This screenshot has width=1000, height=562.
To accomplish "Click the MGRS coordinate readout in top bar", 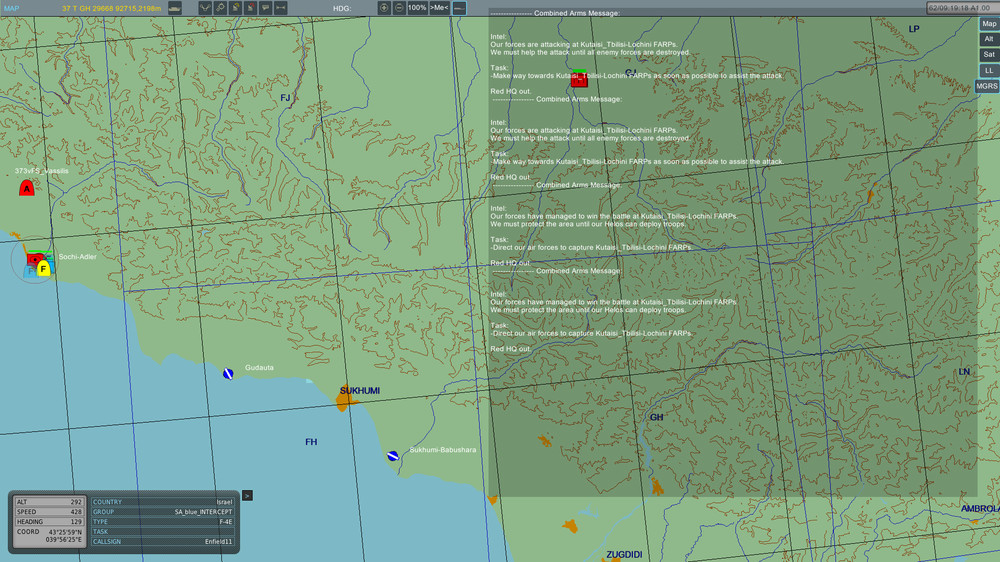I will tap(112, 8).
